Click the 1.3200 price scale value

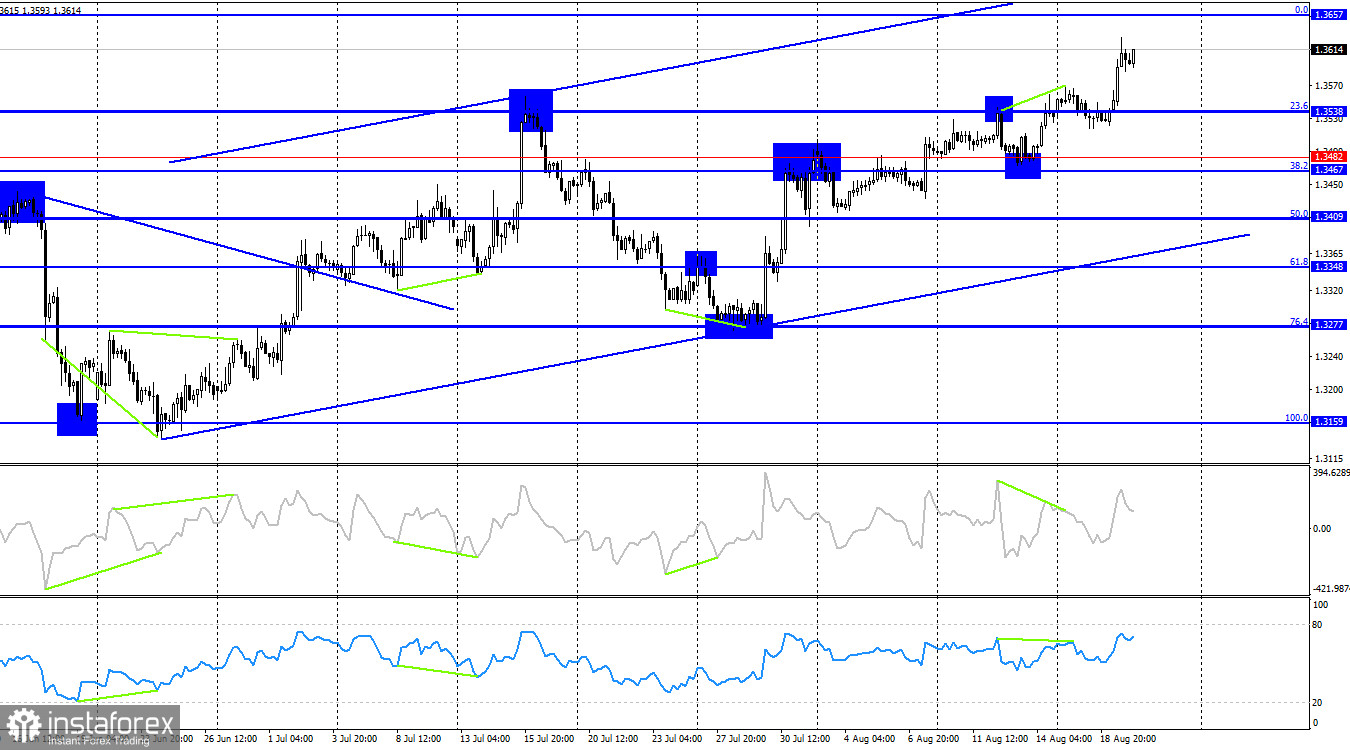point(1329,390)
